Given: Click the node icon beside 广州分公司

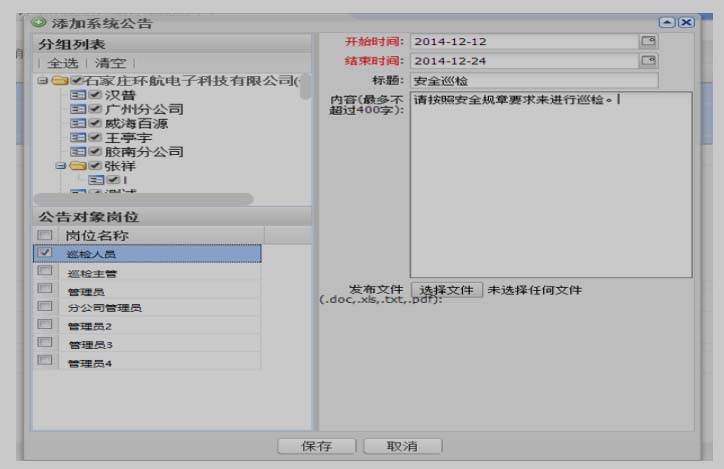Looking at the screenshot, I should coord(78,109).
